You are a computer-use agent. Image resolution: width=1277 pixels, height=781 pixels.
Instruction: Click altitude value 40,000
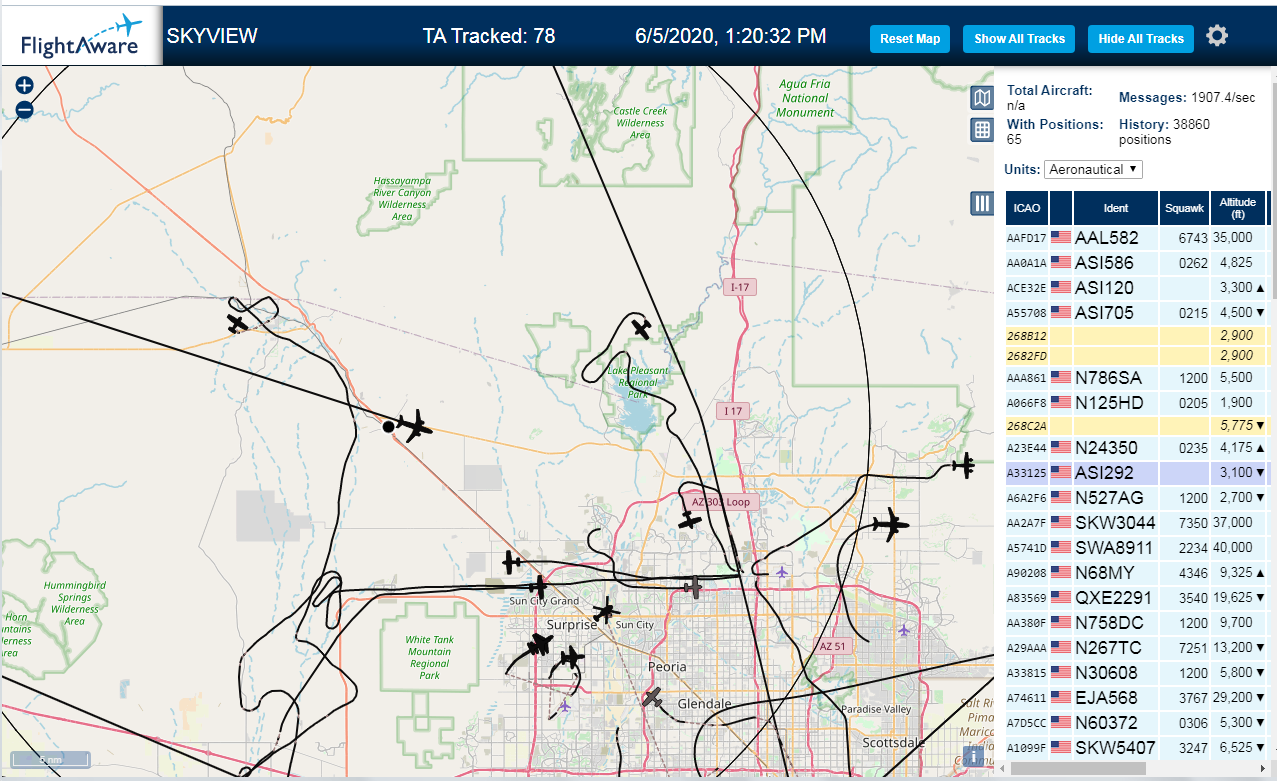(x=1233, y=548)
